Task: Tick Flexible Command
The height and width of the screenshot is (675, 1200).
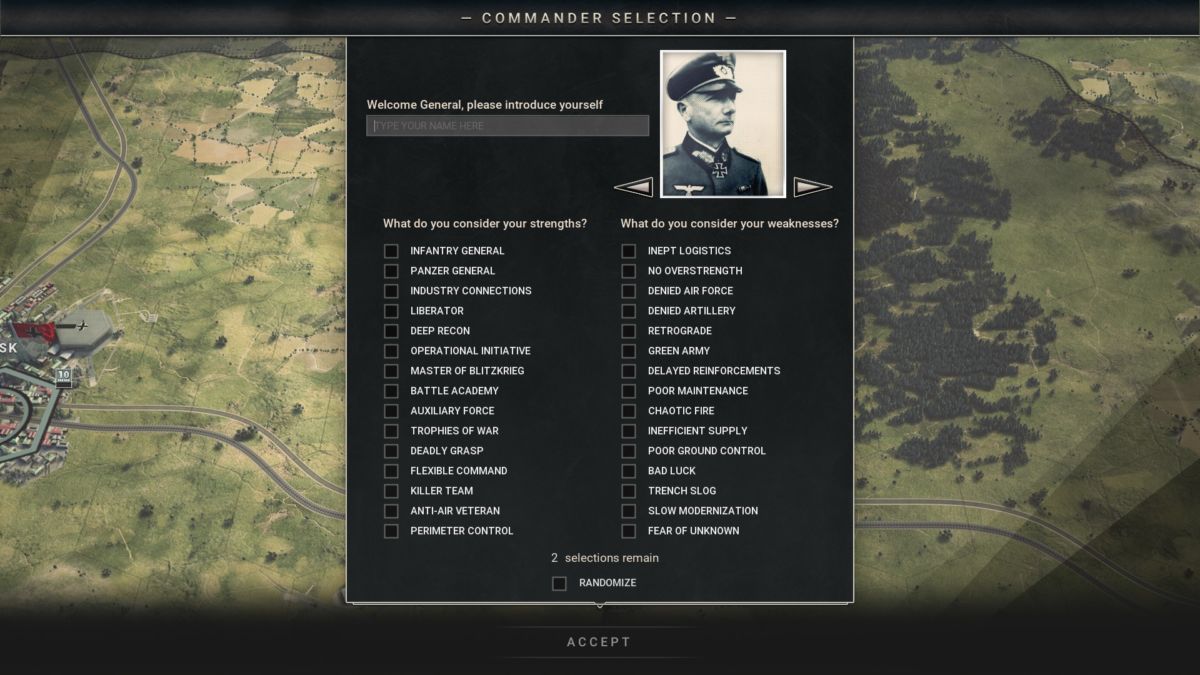Action: 391,471
